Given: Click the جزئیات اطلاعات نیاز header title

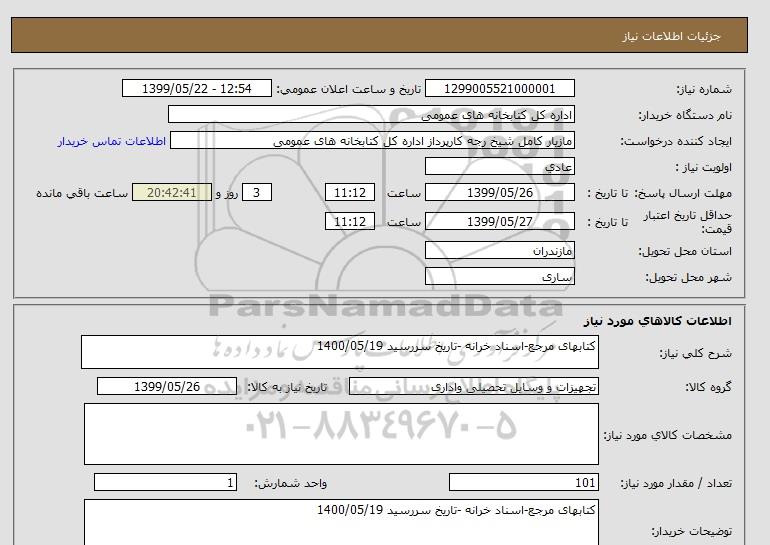Looking at the screenshot, I should point(671,36).
